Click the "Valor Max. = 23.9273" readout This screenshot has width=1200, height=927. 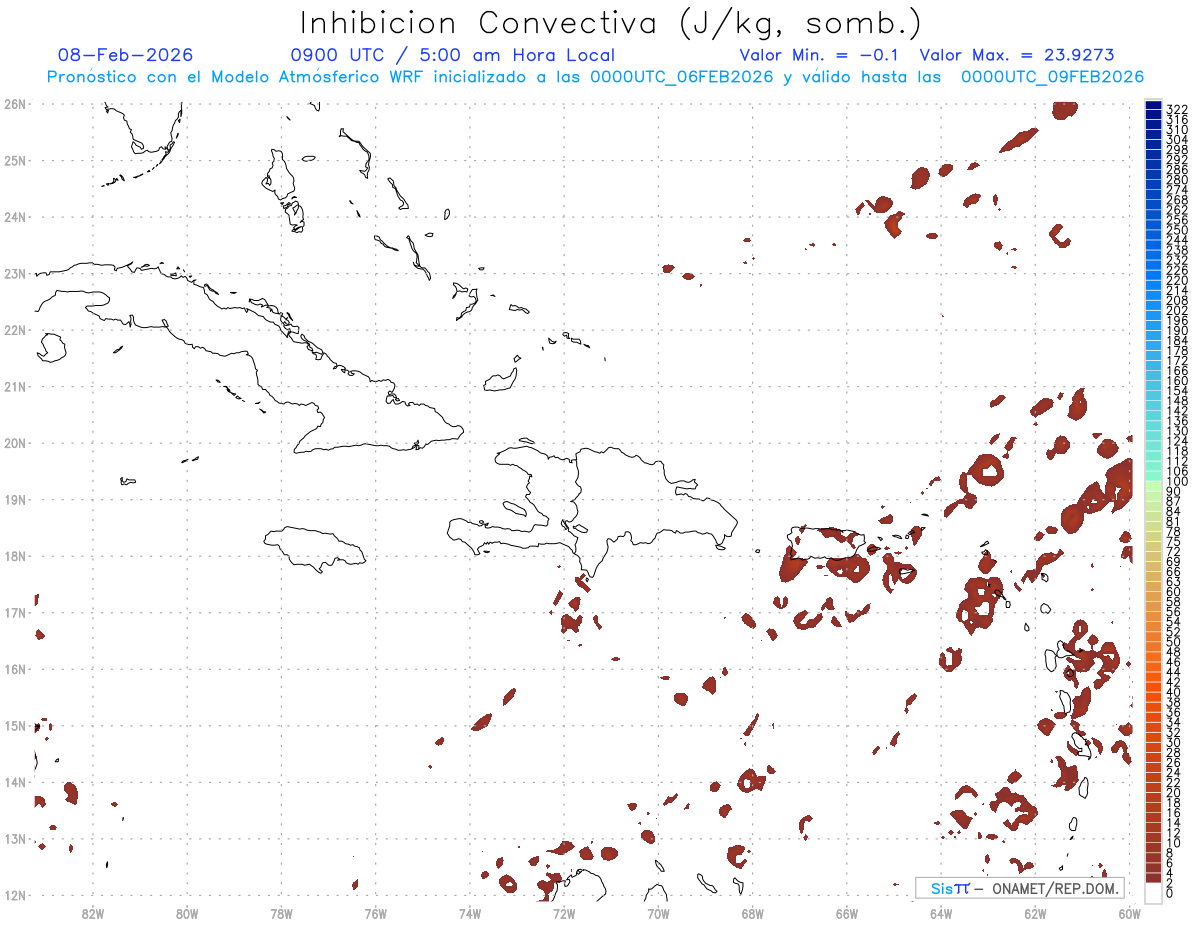point(1017,55)
